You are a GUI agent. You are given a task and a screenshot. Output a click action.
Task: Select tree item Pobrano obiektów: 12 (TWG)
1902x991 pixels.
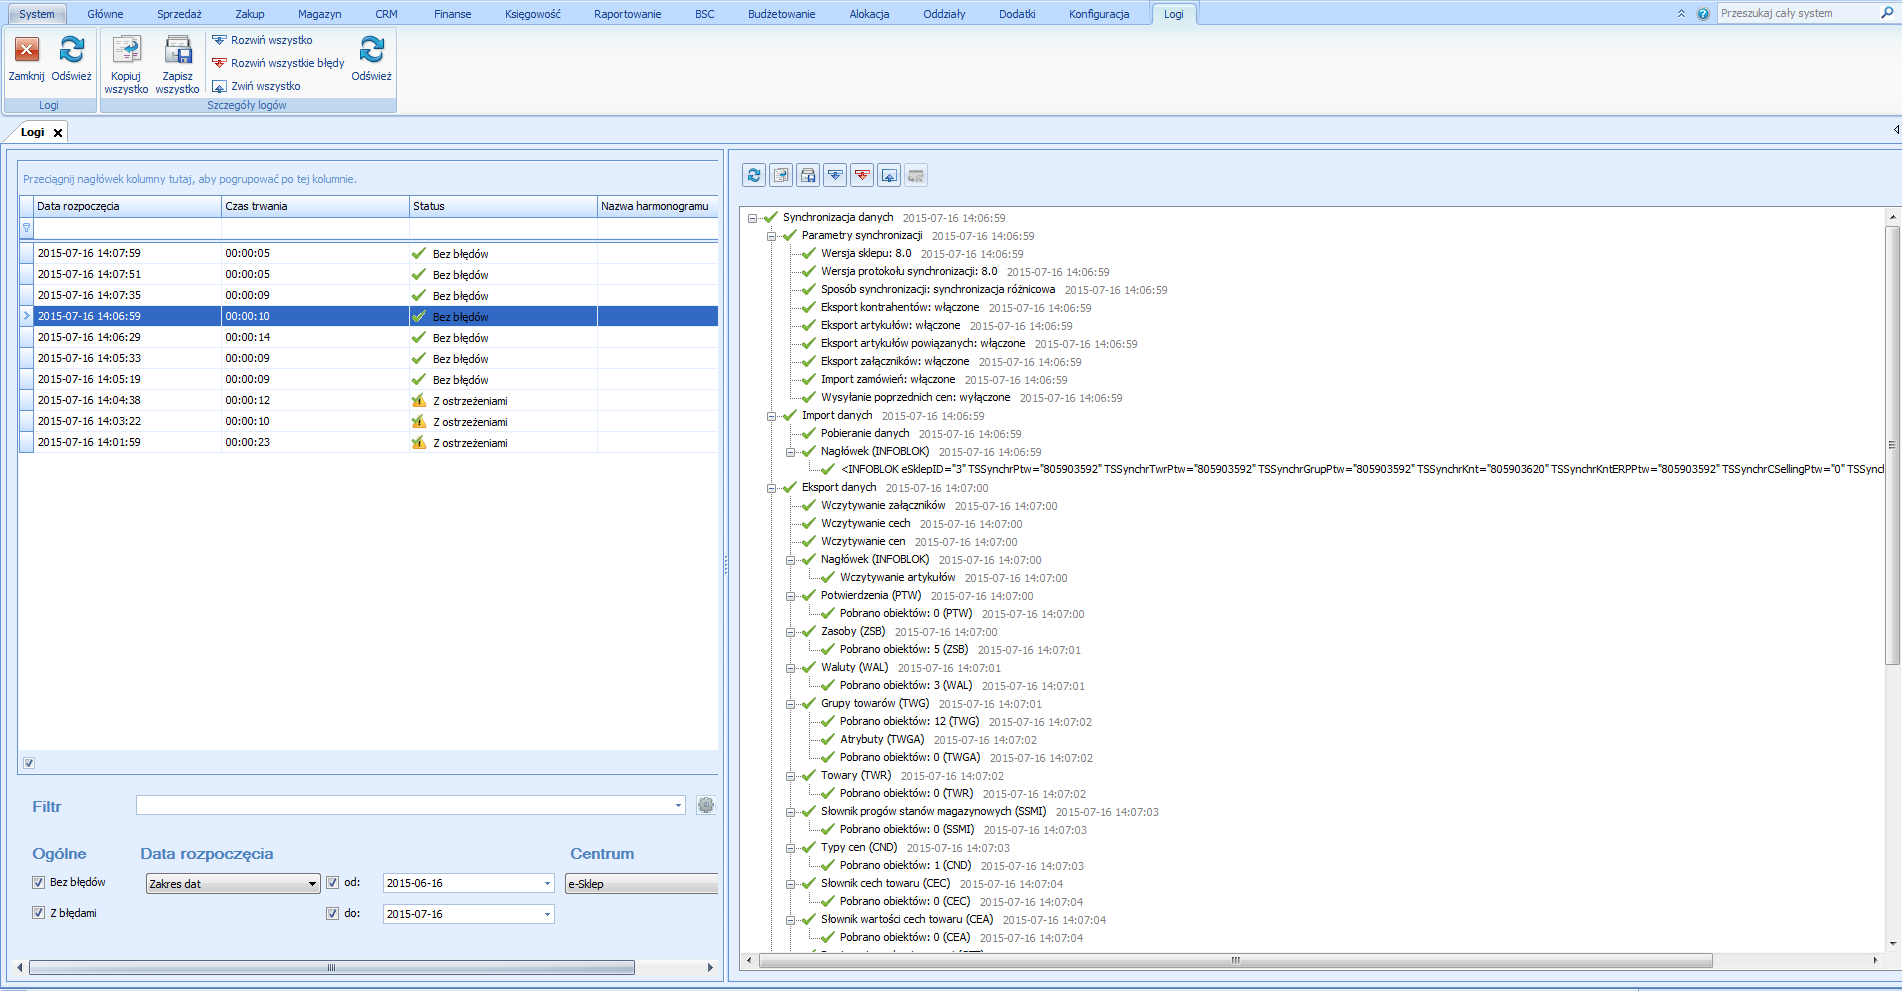click(x=910, y=722)
